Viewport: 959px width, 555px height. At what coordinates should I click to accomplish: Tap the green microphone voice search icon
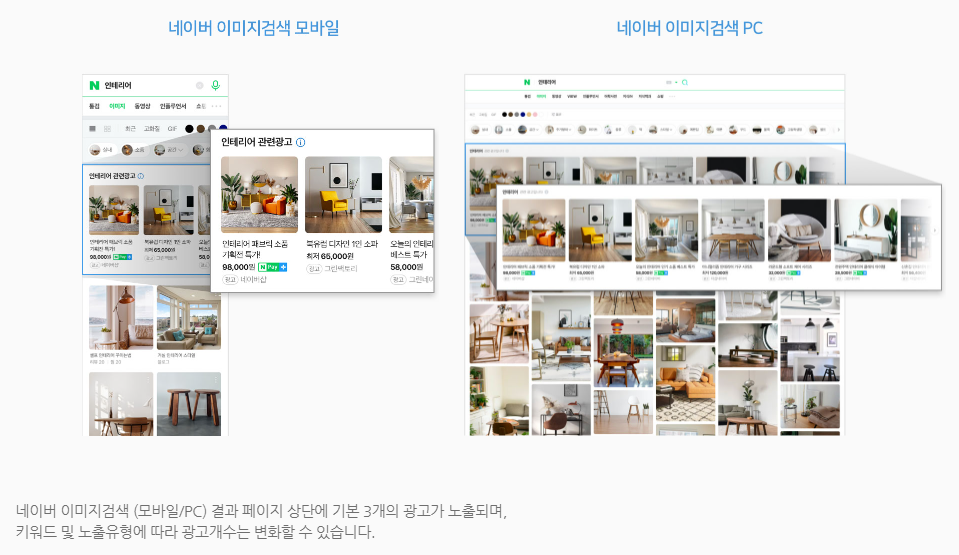point(215,86)
